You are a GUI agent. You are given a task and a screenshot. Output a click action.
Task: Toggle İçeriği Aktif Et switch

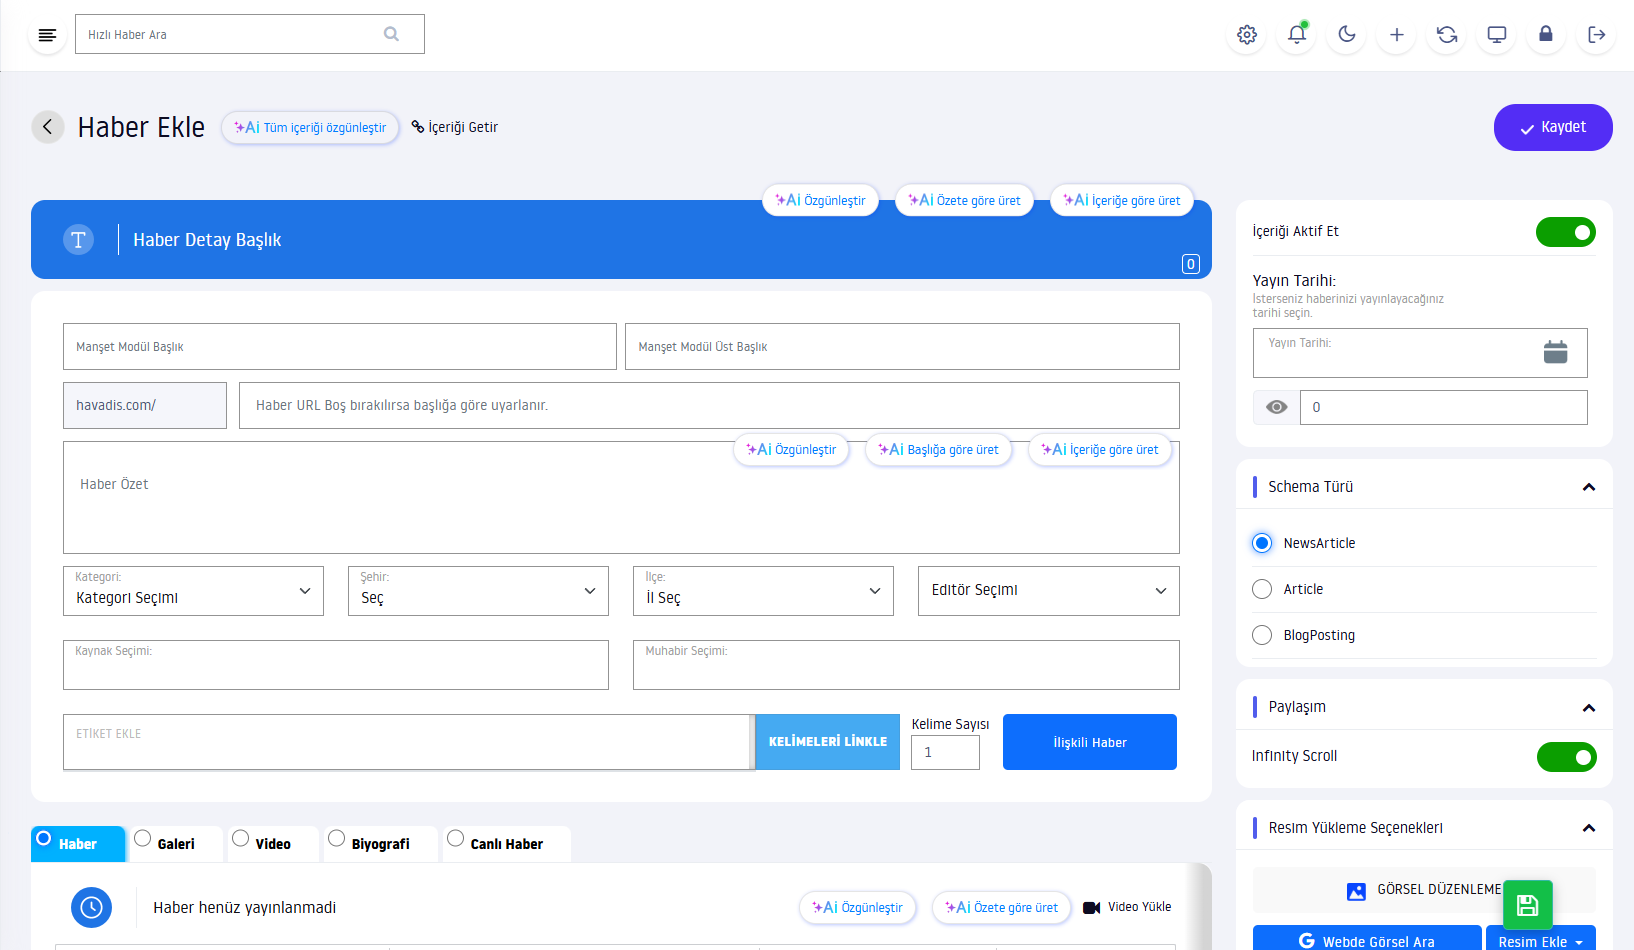click(1566, 232)
